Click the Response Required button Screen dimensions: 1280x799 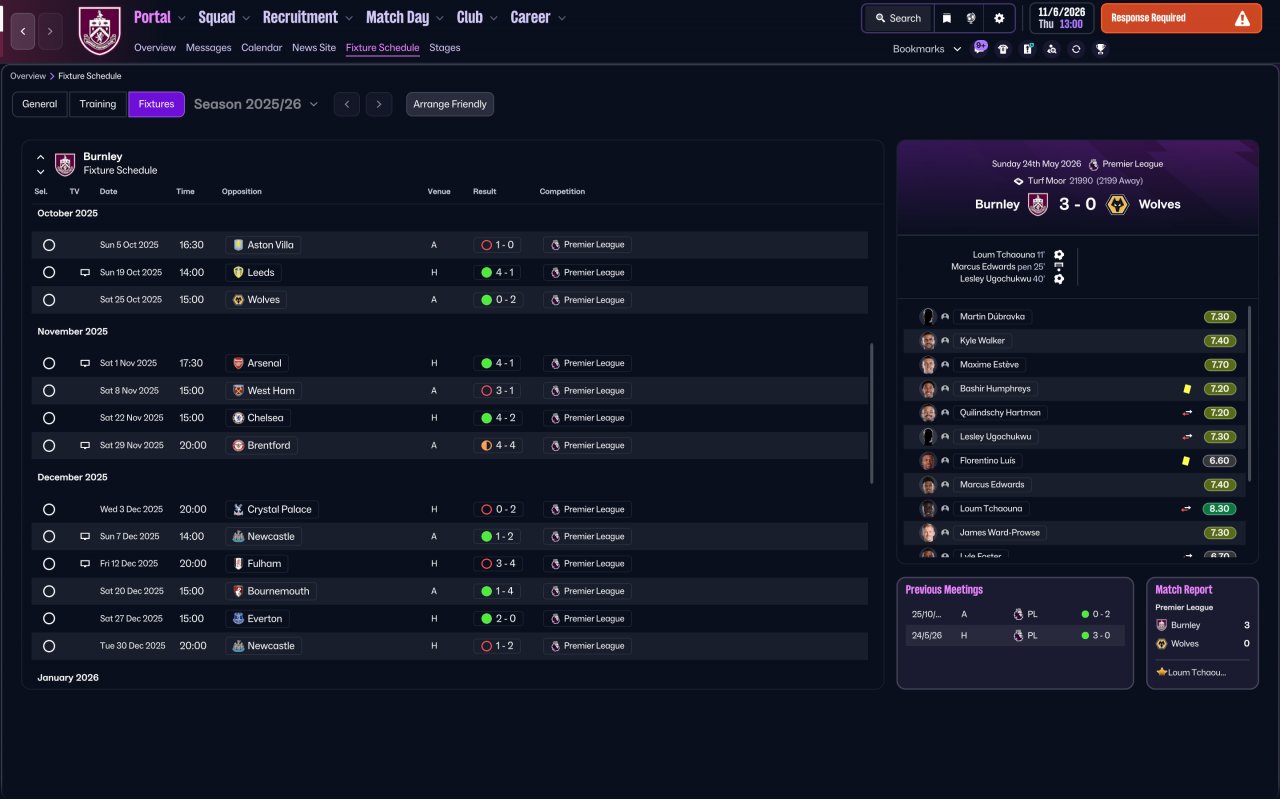click(1181, 18)
